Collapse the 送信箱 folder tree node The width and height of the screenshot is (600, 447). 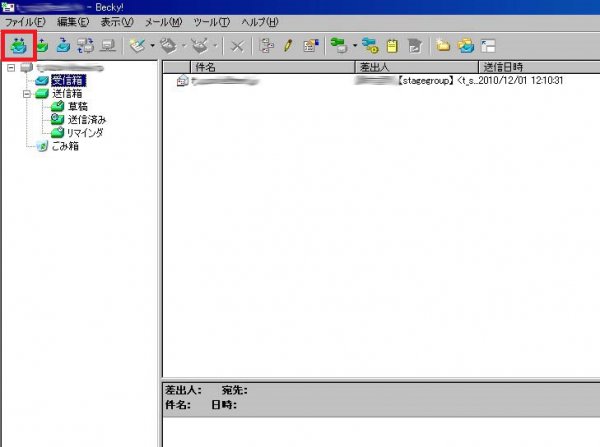click(x=27, y=94)
